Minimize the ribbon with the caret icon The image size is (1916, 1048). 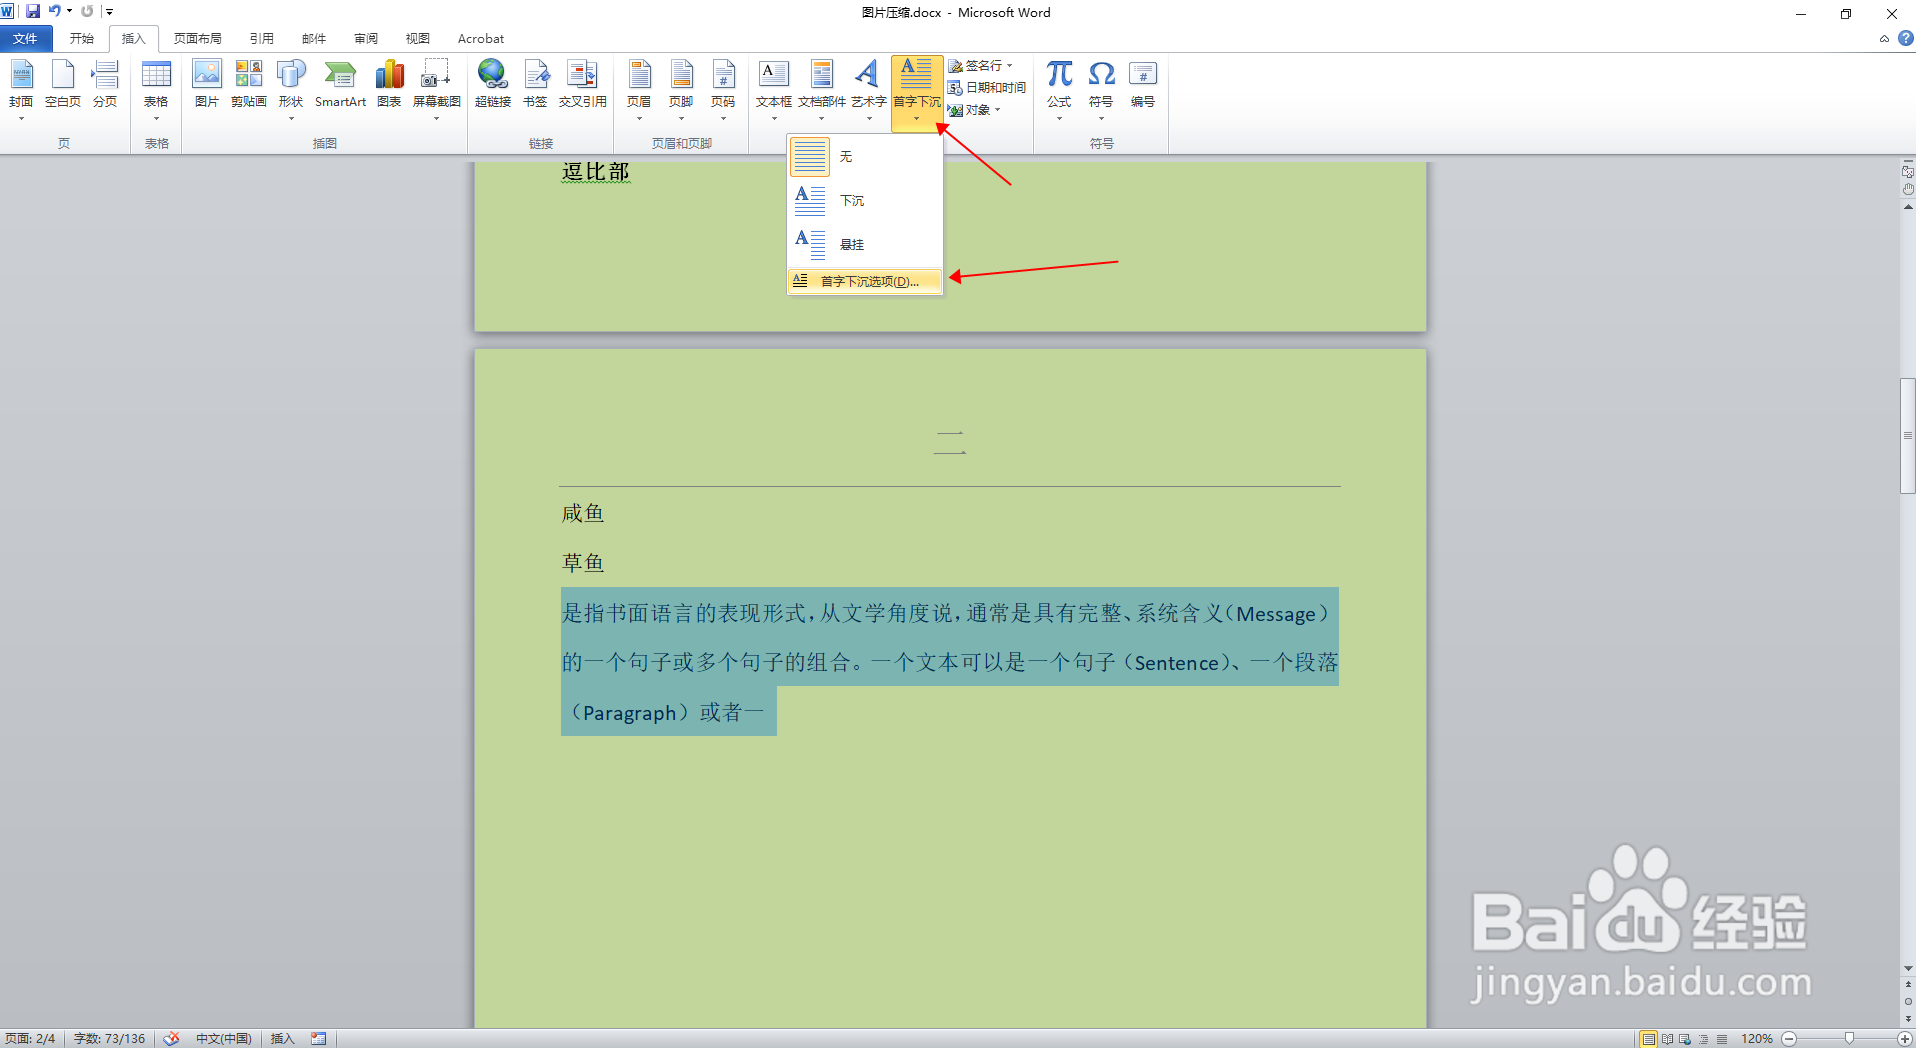(x=1884, y=39)
